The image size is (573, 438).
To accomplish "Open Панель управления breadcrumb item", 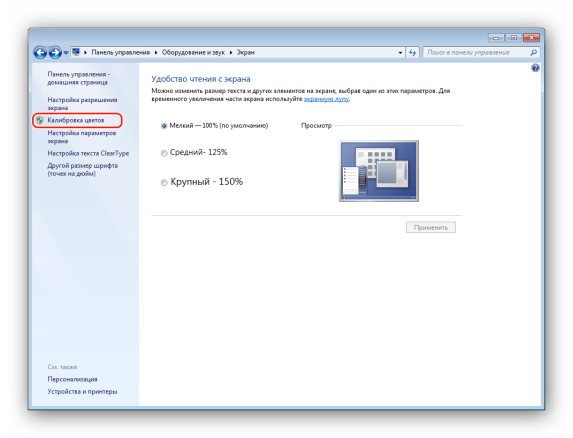I will coord(121,53).
